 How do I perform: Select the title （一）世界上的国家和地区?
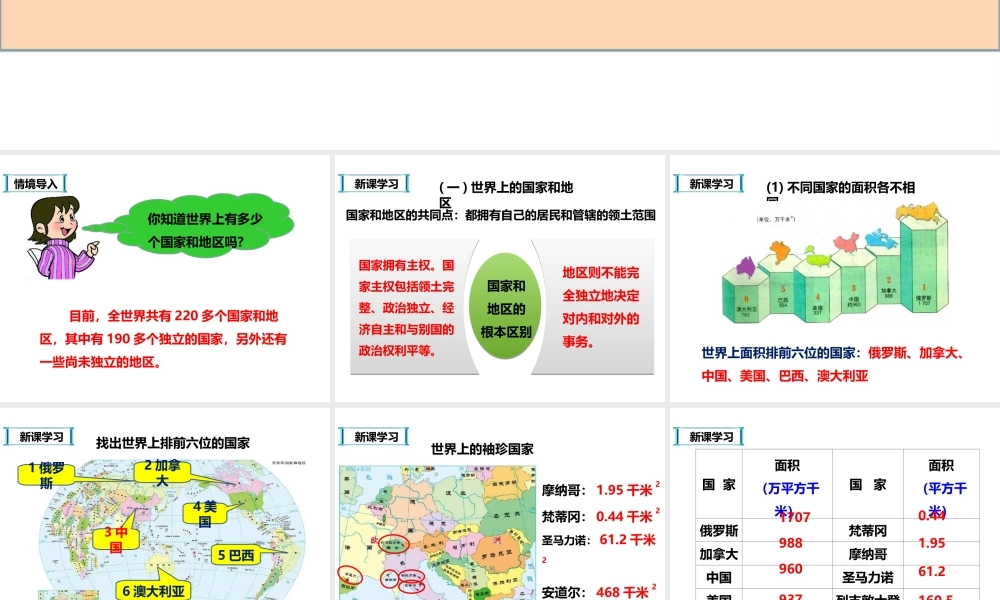(x=505, y=194)
